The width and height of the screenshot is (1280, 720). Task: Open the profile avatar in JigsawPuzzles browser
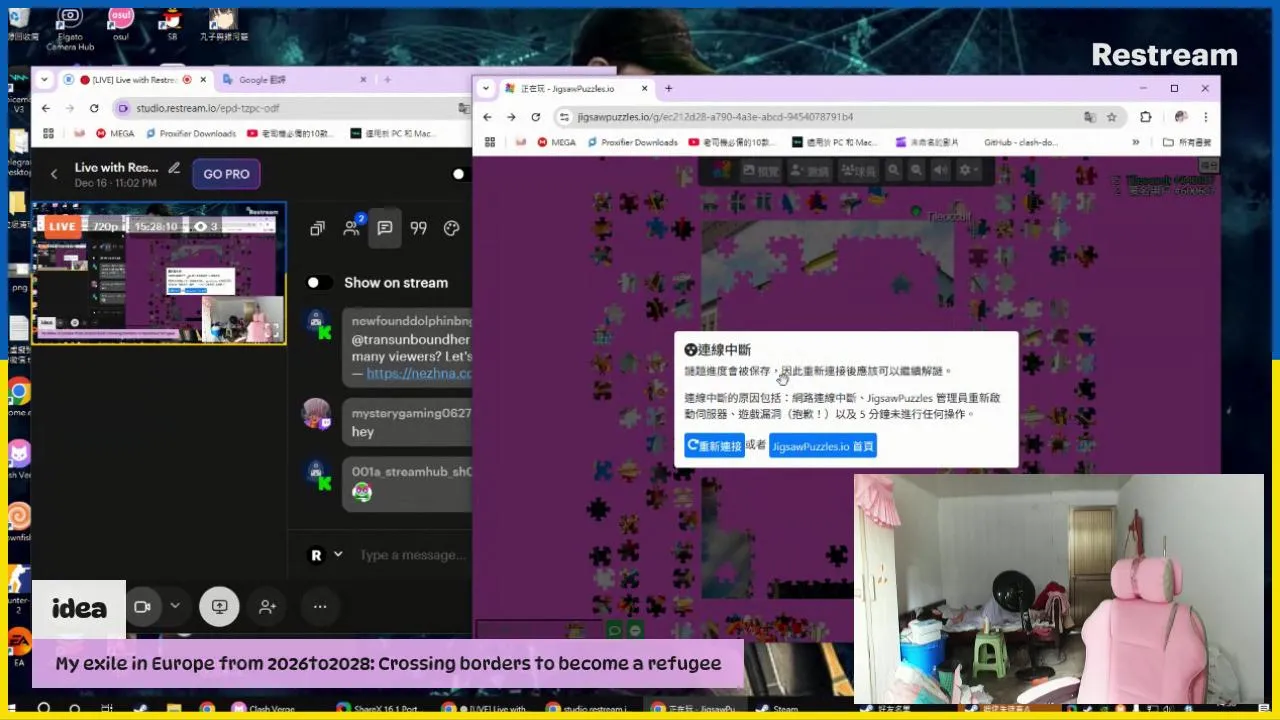1181,117
